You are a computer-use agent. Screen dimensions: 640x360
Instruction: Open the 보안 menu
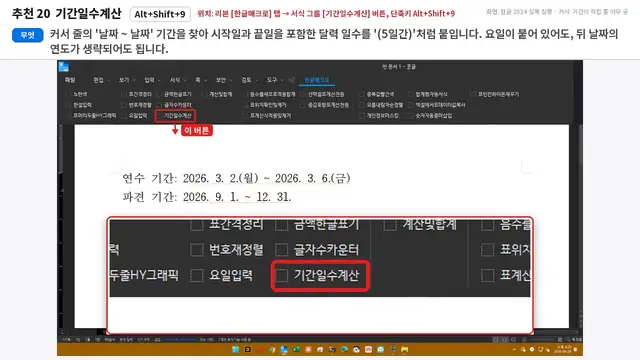tap(221, 80)
